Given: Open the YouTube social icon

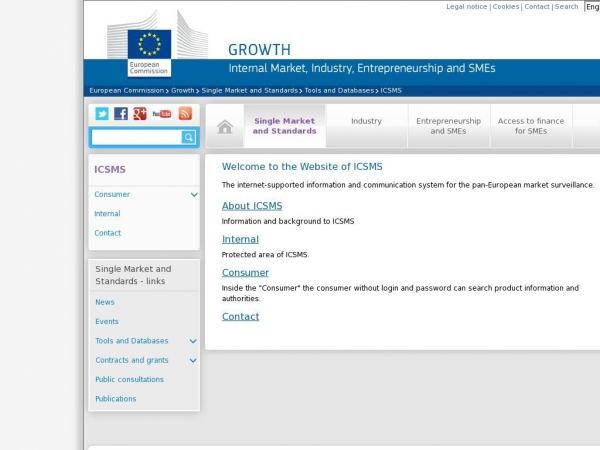Looking at the screenshot, I should coord(161,114).
